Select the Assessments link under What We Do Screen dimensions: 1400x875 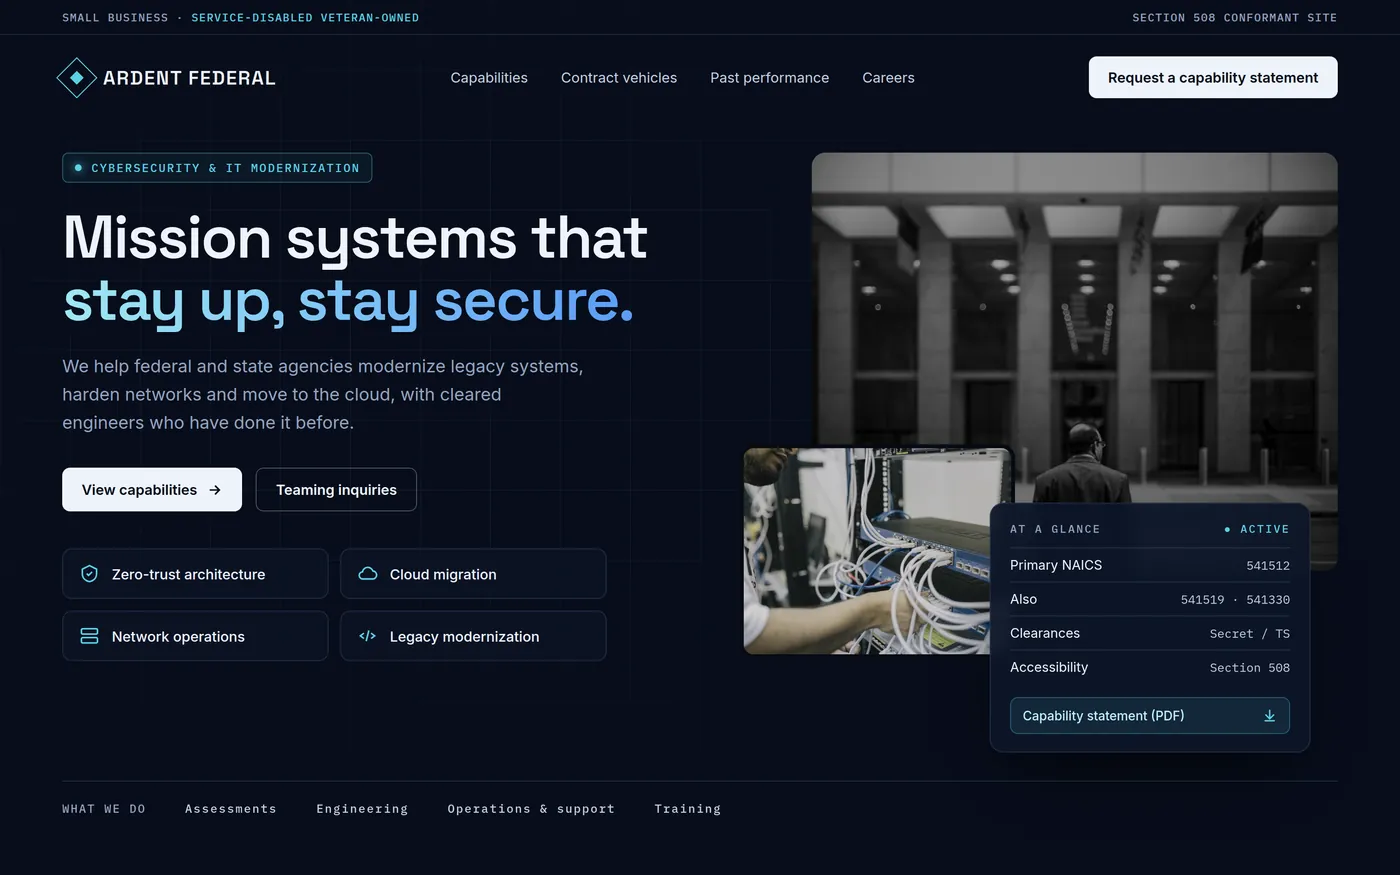[x=230, y=809]
